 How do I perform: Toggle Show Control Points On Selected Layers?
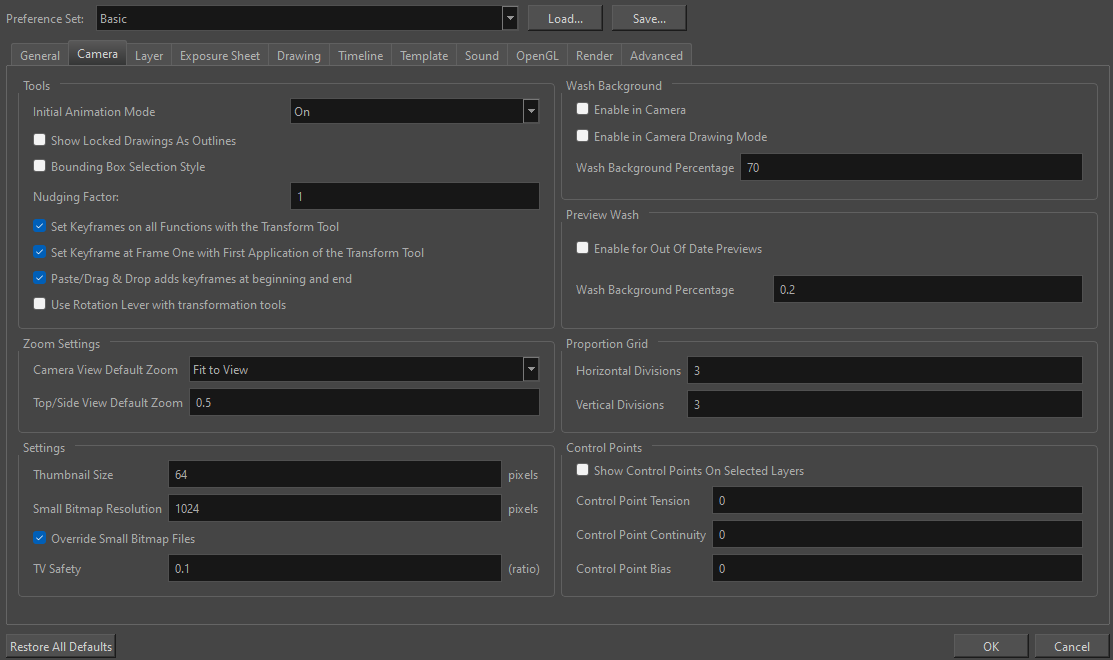click(x=583, y=469)
